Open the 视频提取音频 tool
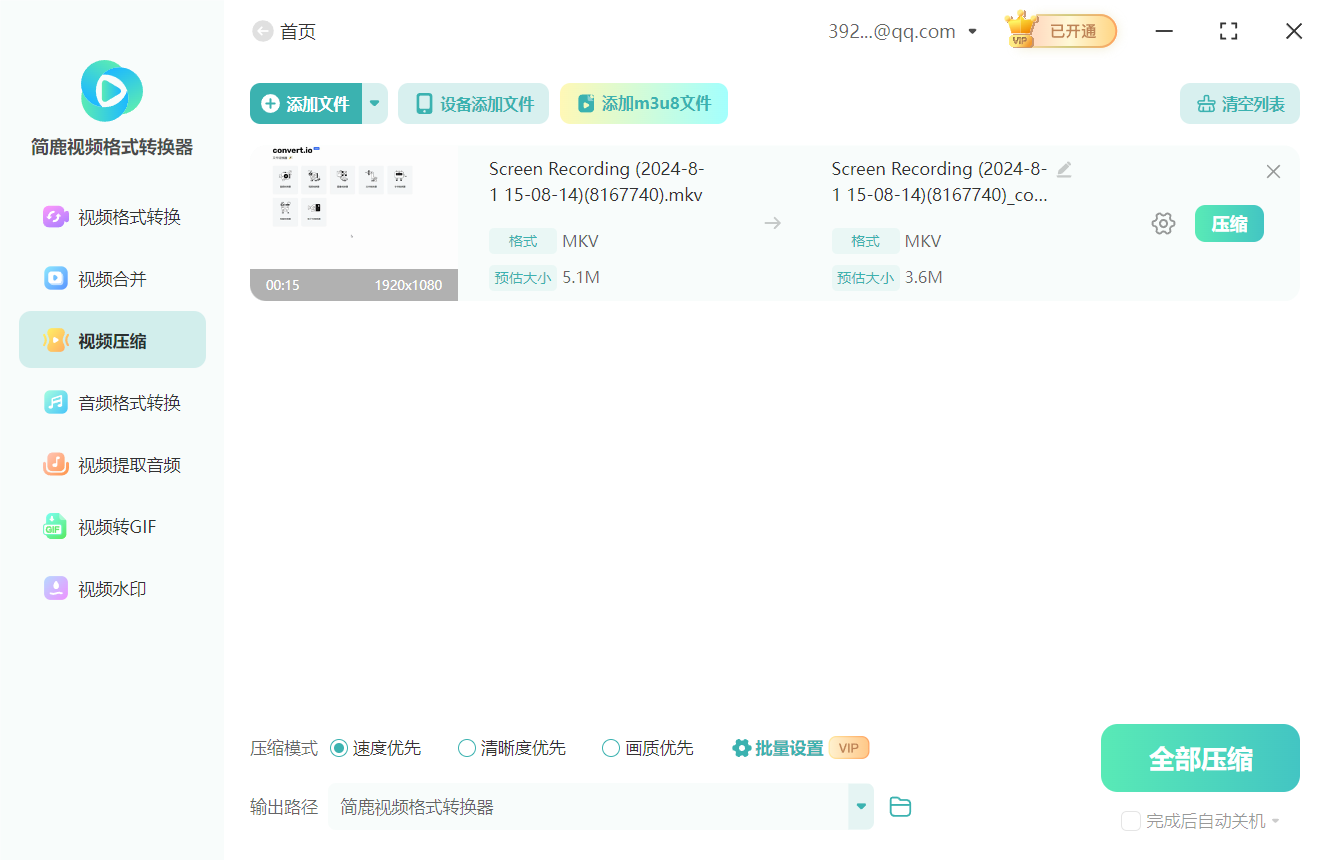This screenshot has height=860, width=1326. point(112,464)
